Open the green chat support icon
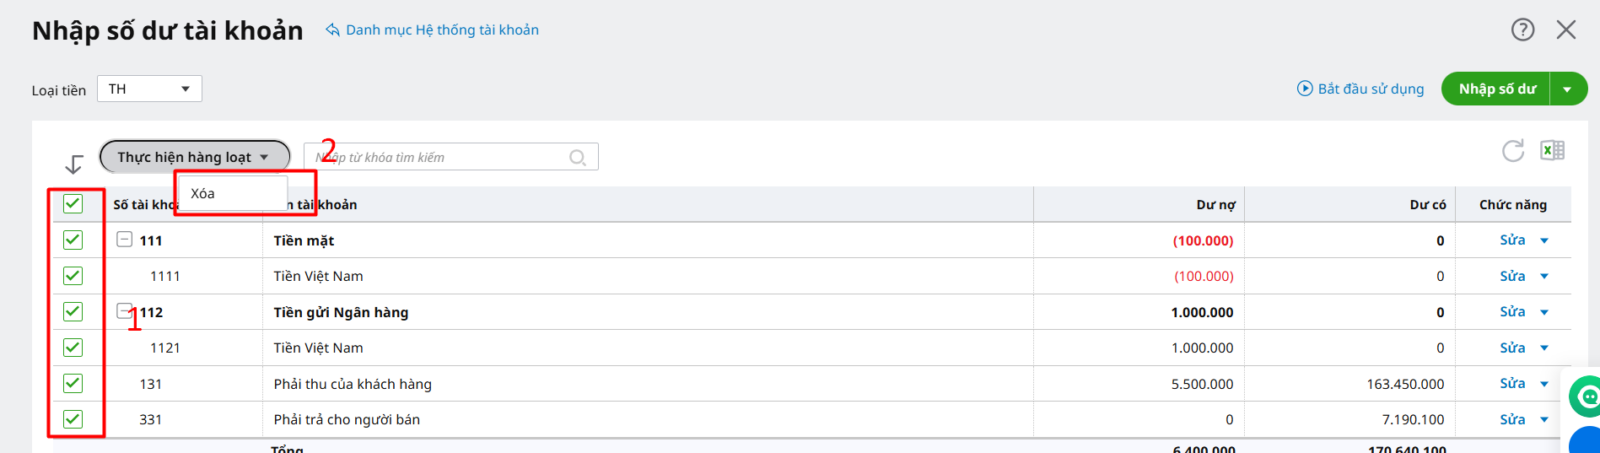 1587,396
